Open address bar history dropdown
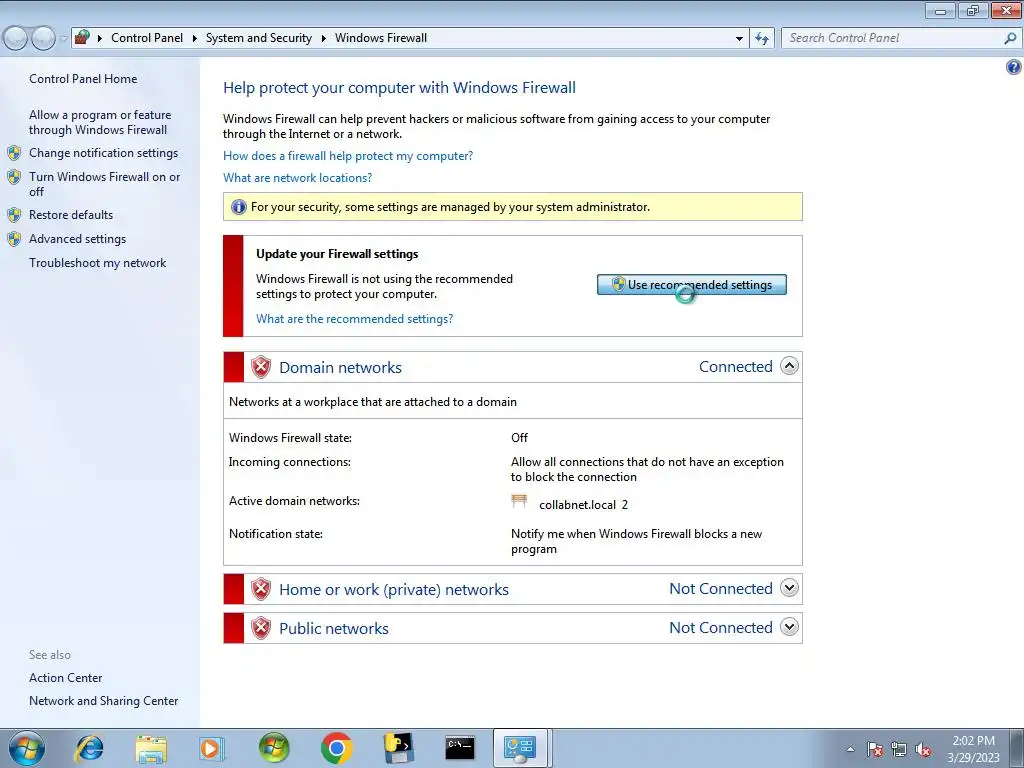Screen dimensions: 1024x768 pyautogui.click(x=739, y=39)
